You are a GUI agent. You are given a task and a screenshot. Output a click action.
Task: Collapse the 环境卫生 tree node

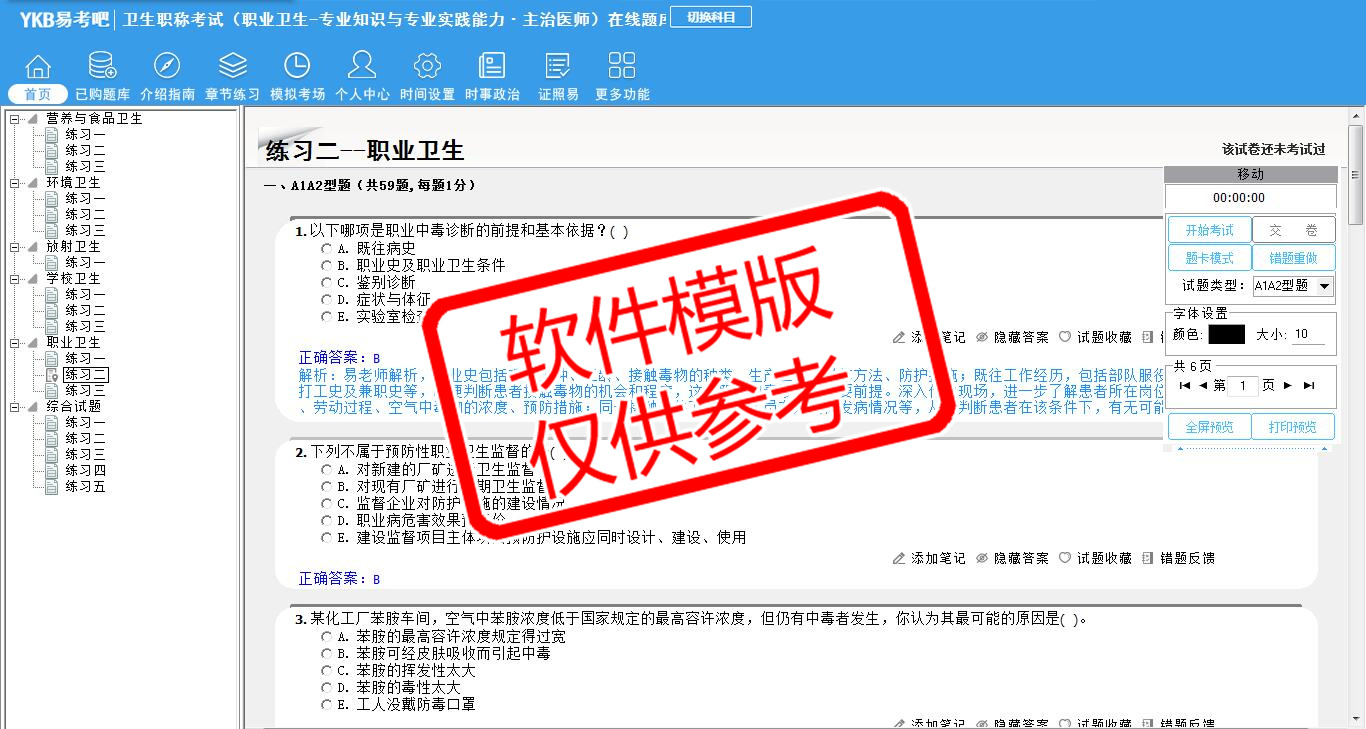coord(15,182)
